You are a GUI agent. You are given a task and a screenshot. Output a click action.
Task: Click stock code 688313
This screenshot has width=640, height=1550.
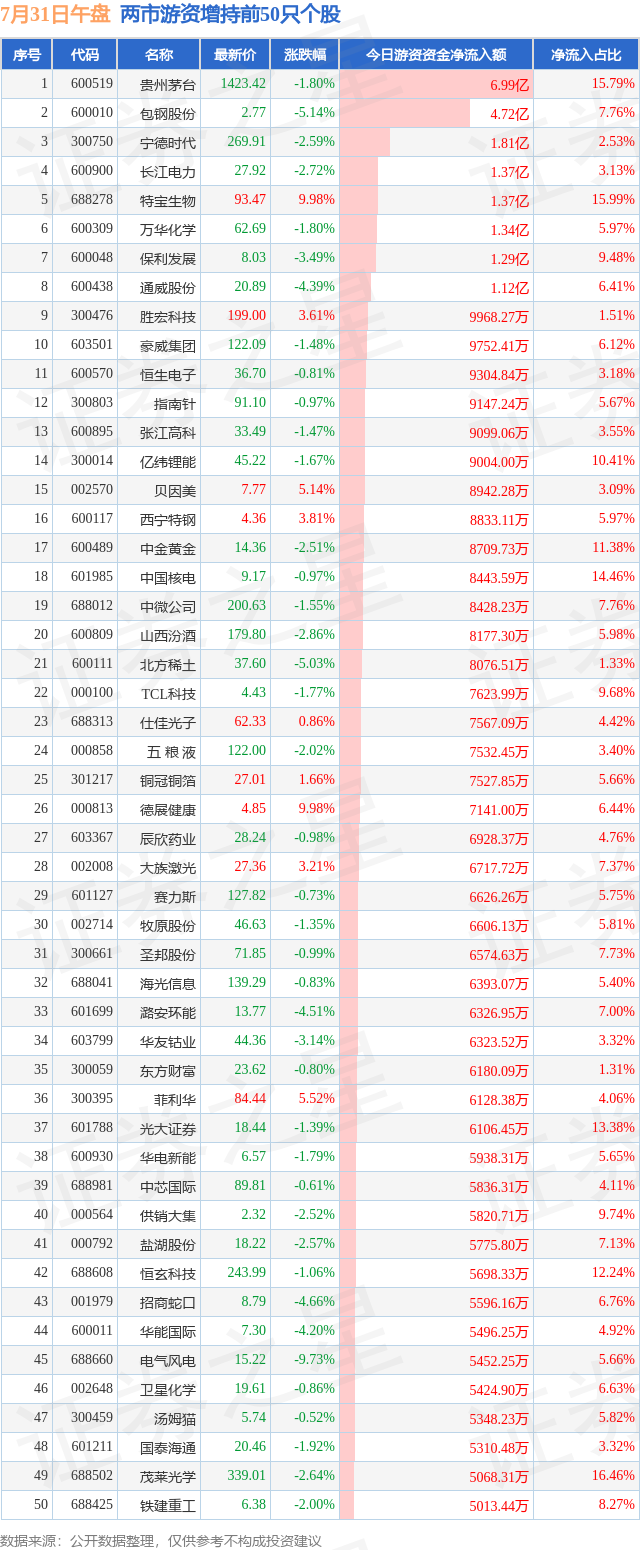click(x=92, y=722)
